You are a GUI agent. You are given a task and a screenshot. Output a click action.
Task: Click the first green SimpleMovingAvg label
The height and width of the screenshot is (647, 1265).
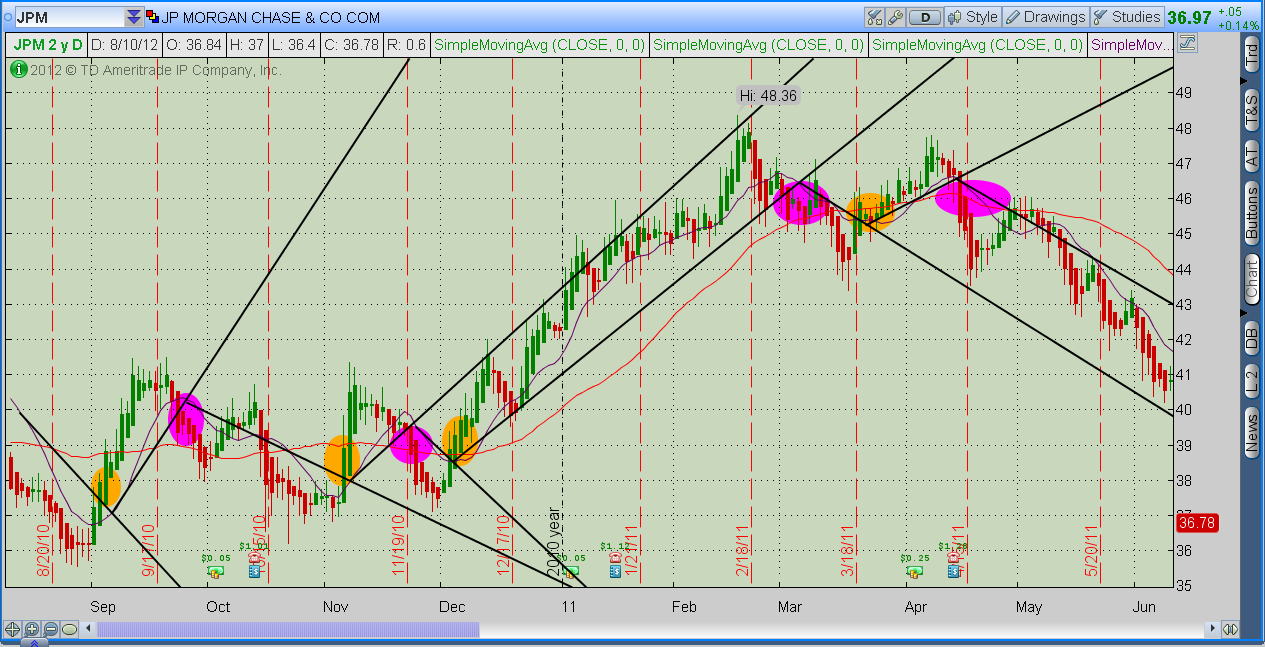point(538,45)
